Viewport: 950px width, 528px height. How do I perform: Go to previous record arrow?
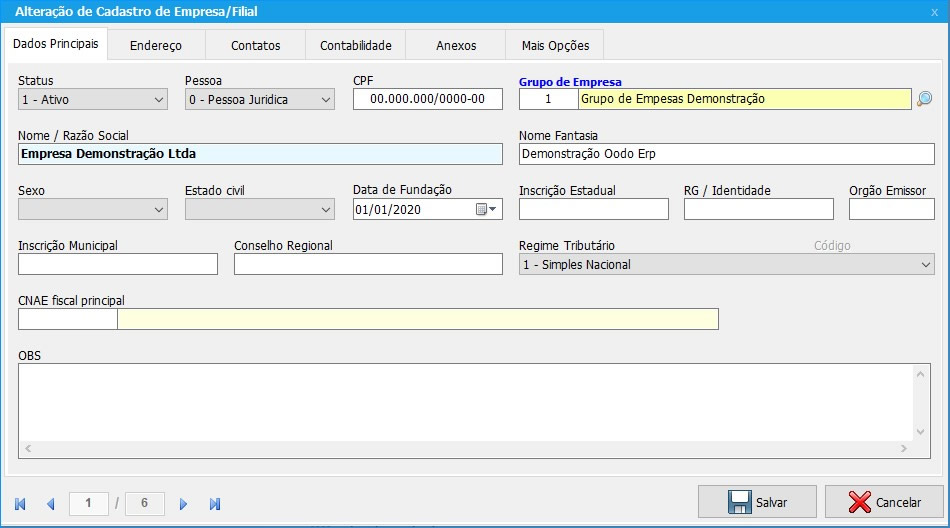click(x=51, y=504)
